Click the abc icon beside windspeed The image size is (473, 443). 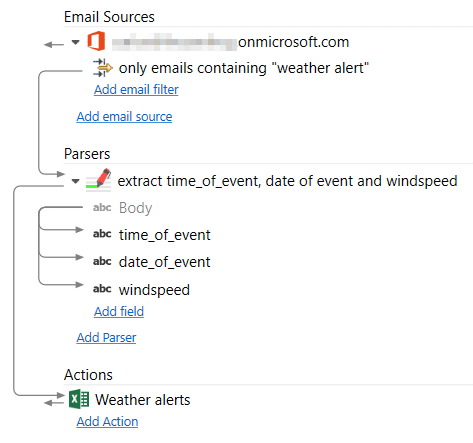click(102, 289)
